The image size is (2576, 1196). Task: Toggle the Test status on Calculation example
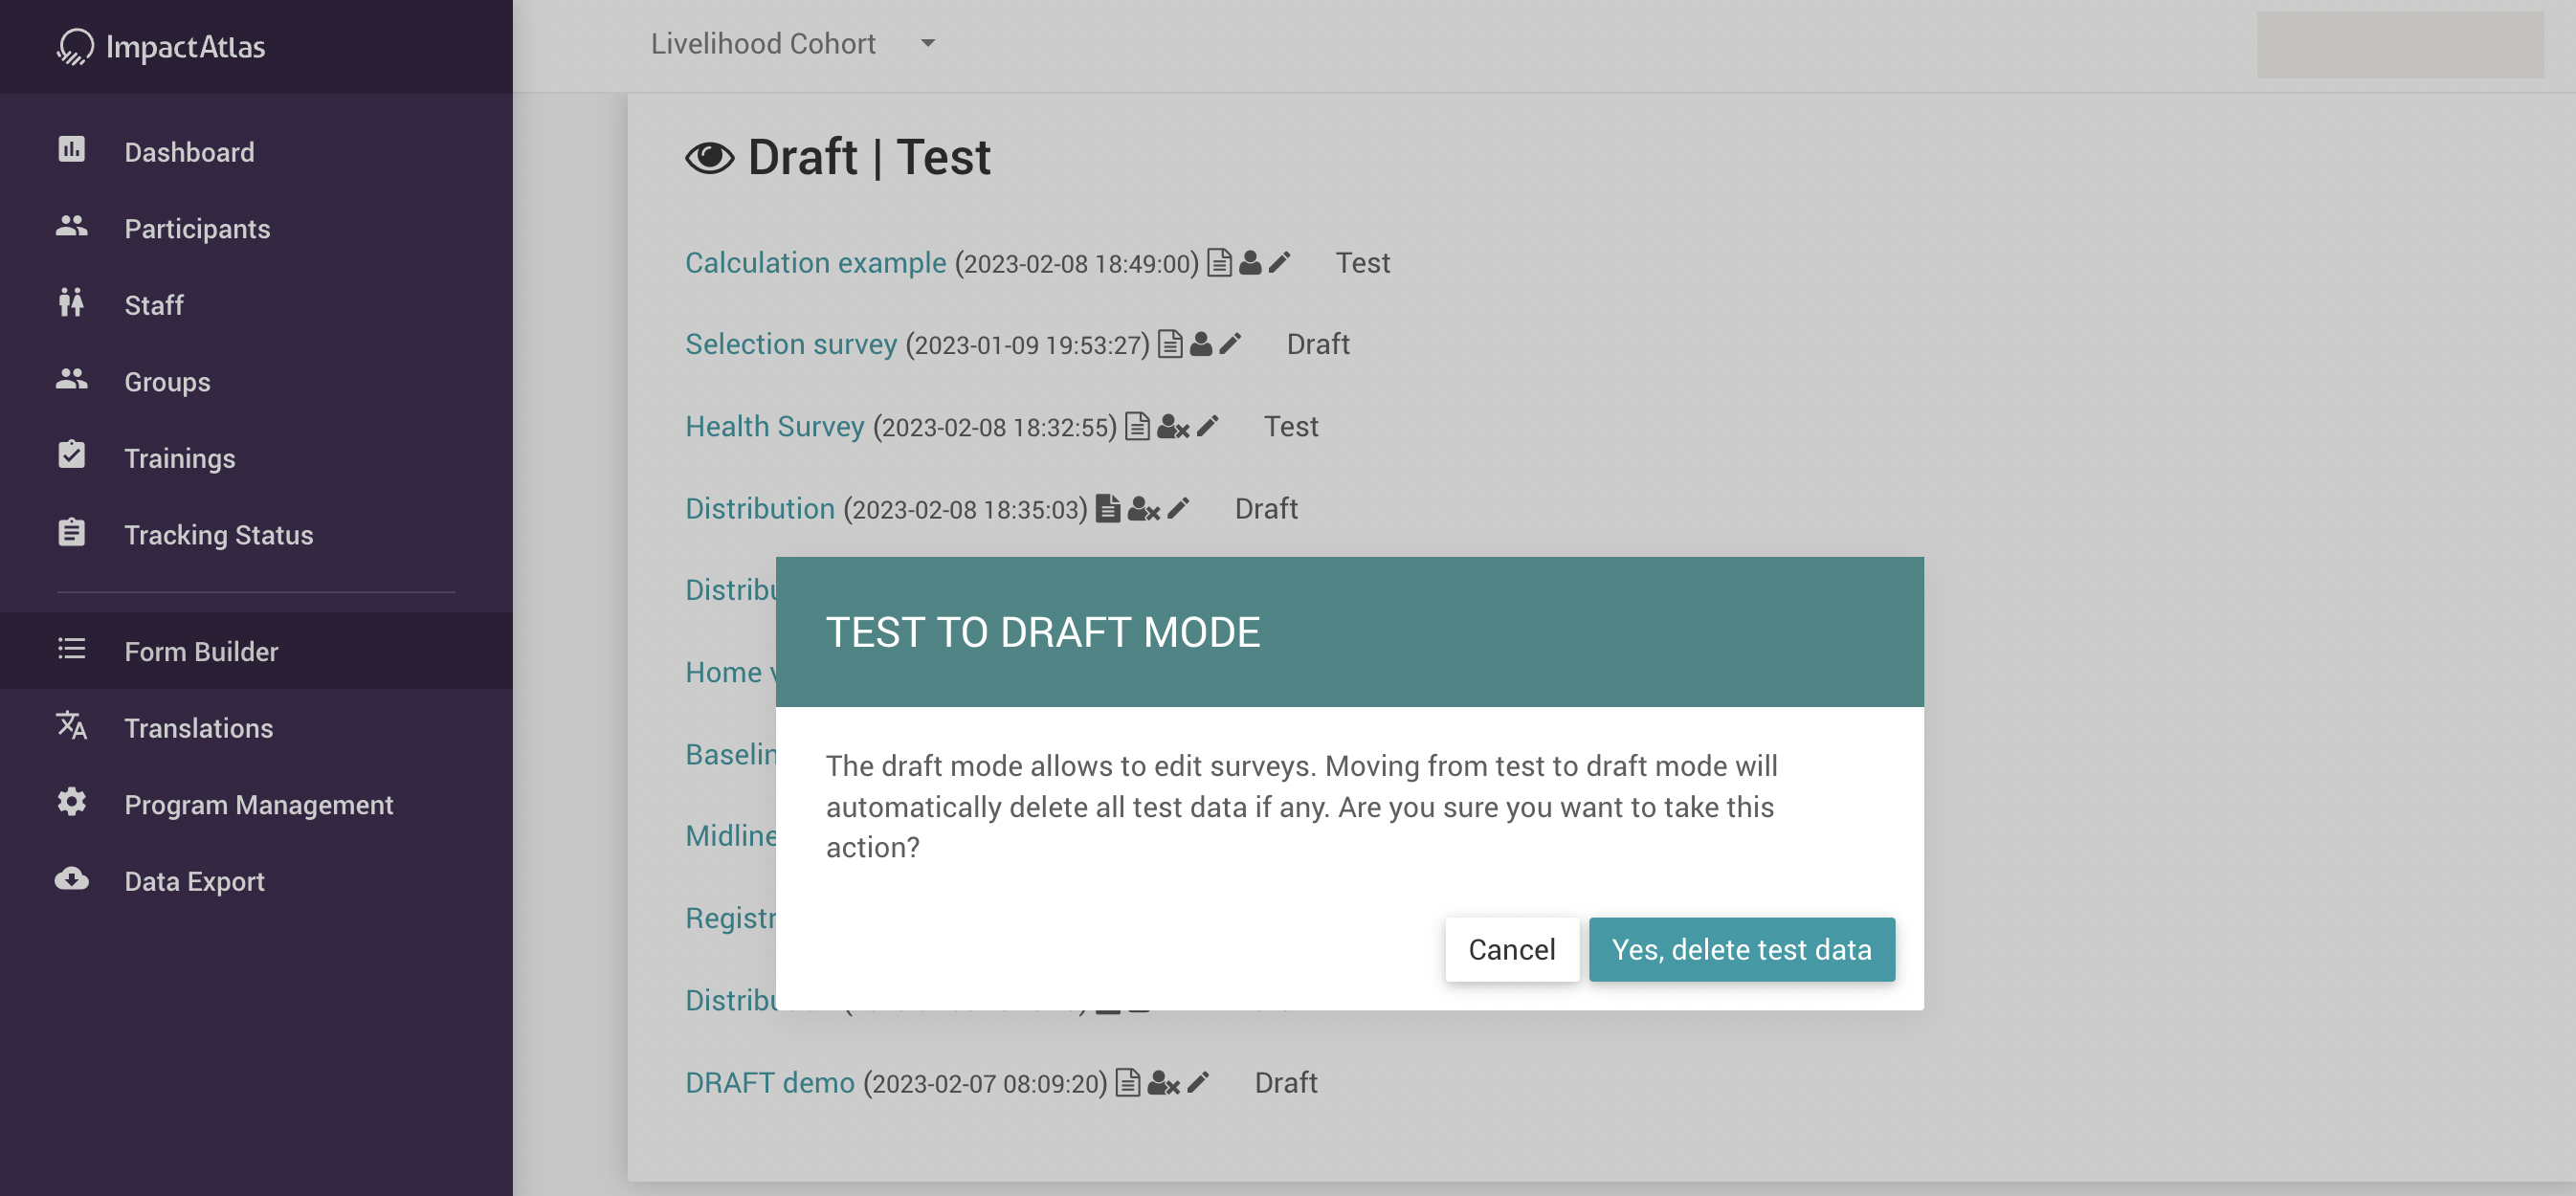tap(1362, 263)
